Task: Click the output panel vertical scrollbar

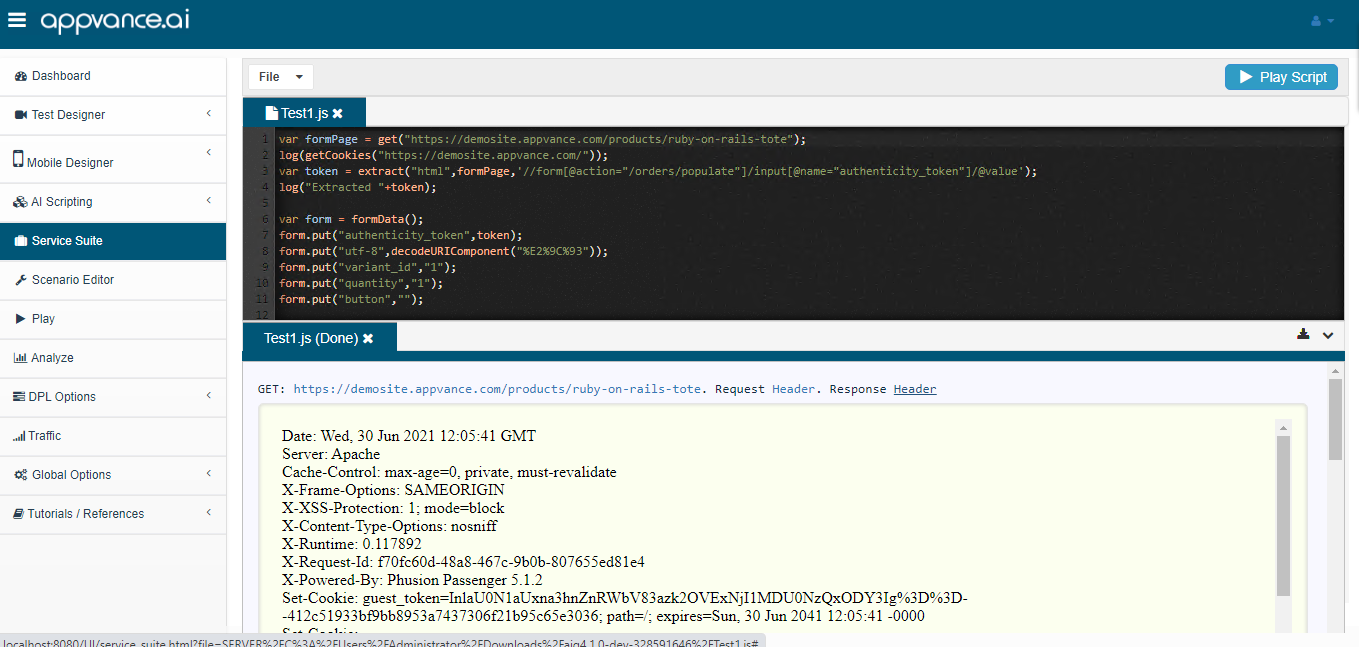Action: coord(1335,420)
